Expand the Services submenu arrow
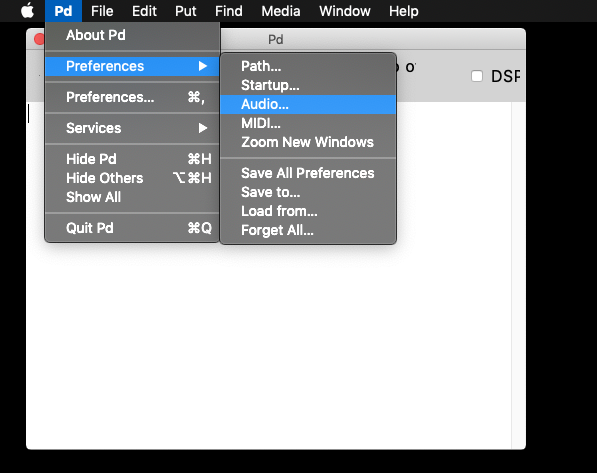Screen dimensions: 597x473 pos(203,128)
